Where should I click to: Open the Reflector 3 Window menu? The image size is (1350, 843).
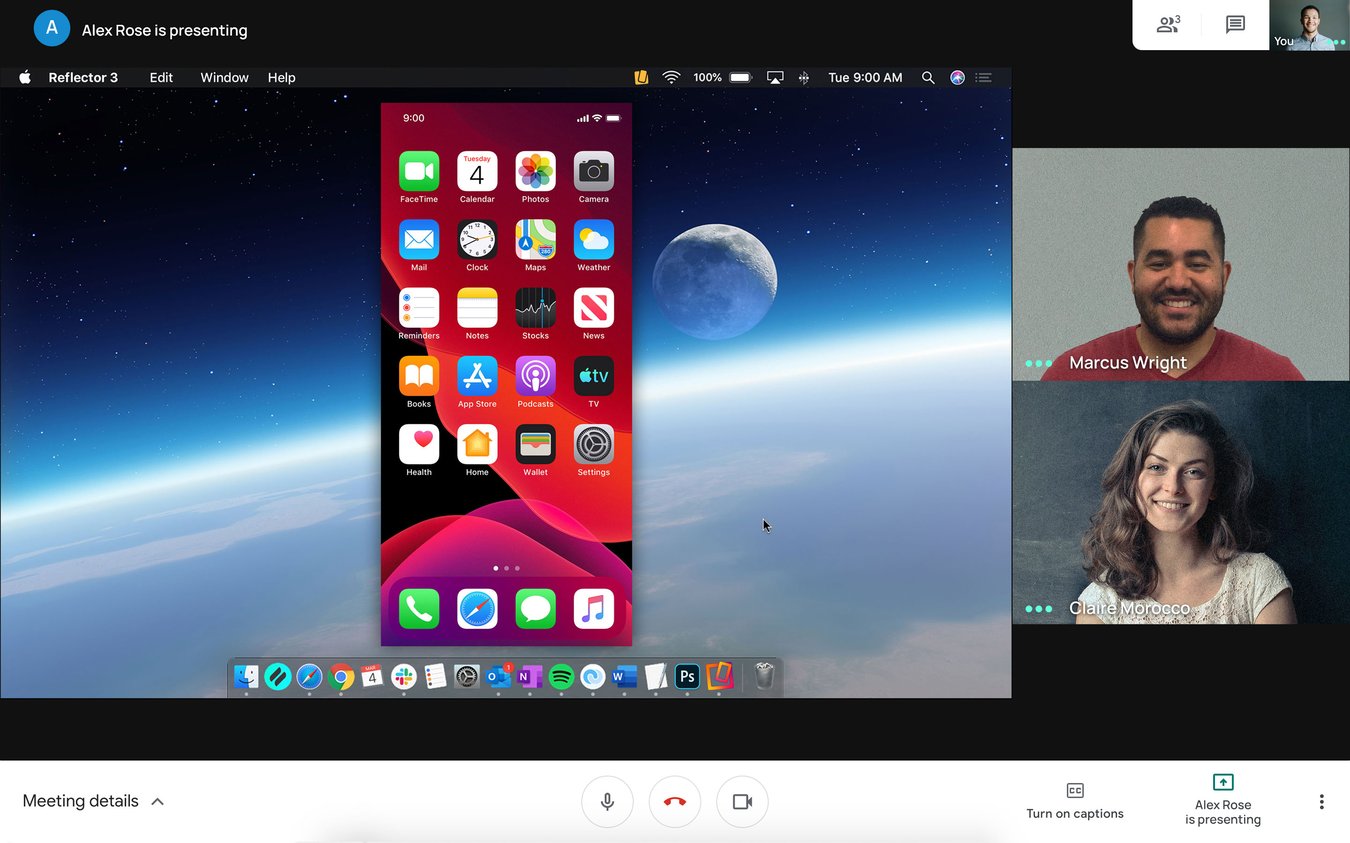coord(224,77)
